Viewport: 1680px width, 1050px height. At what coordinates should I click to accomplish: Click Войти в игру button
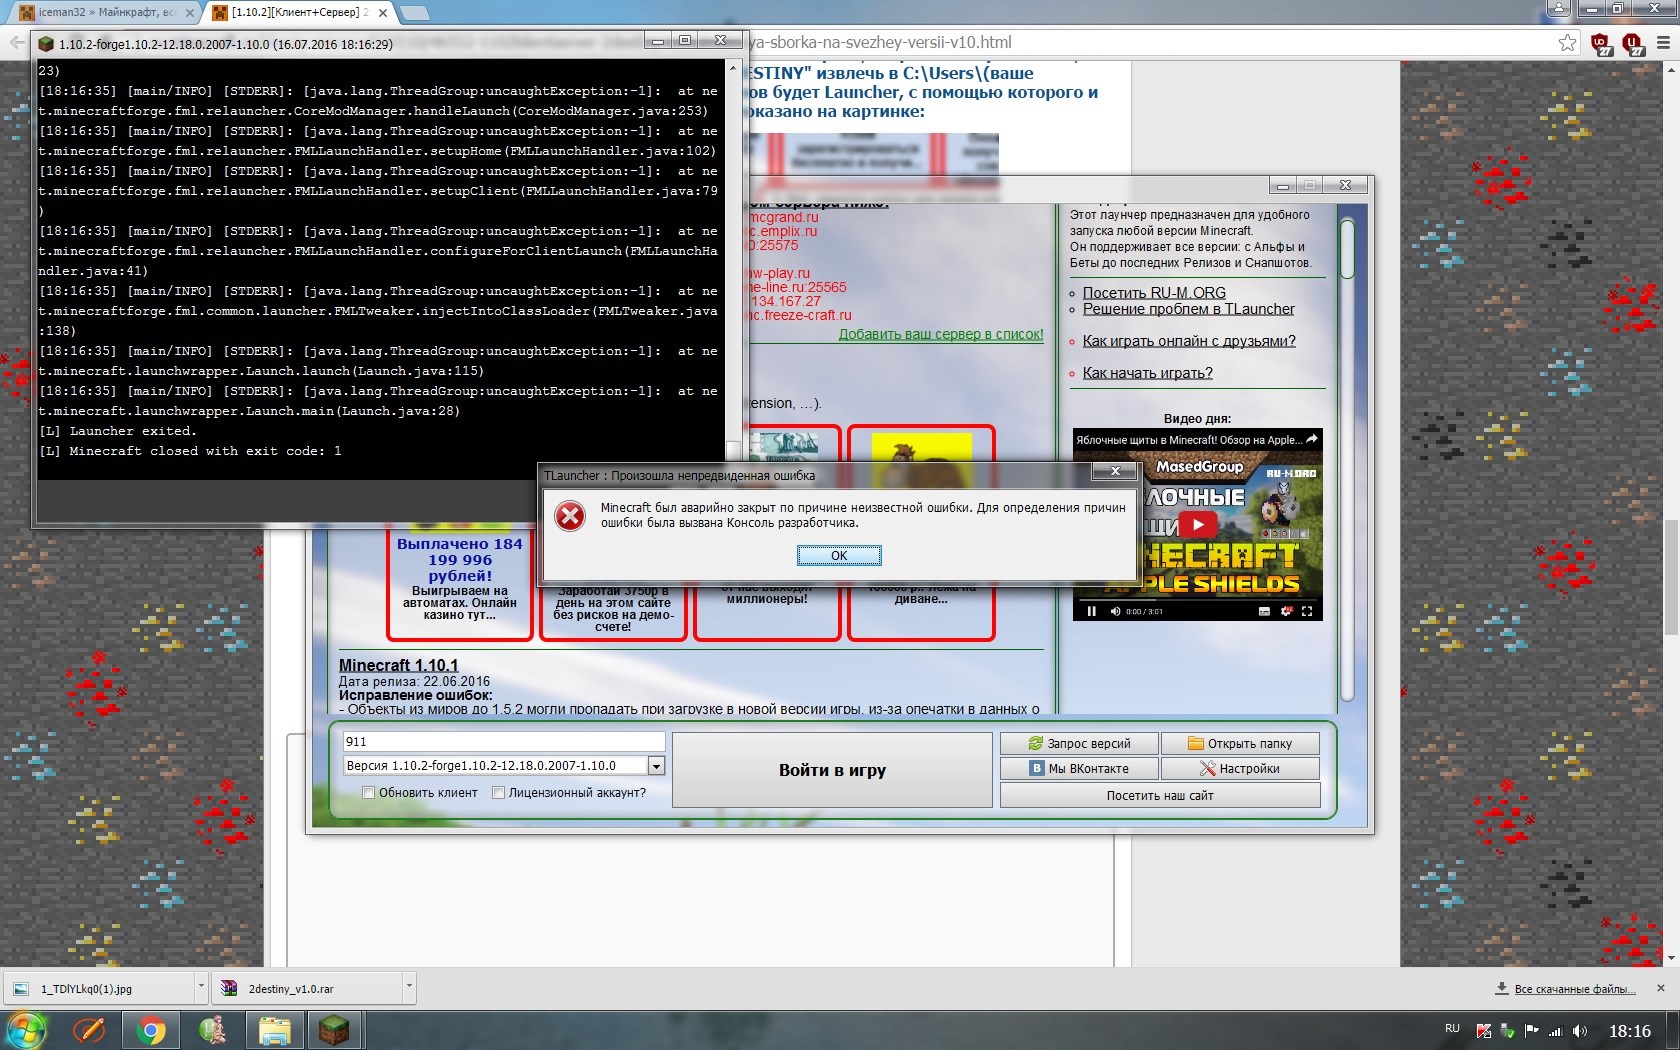click(x=832, y=770)
